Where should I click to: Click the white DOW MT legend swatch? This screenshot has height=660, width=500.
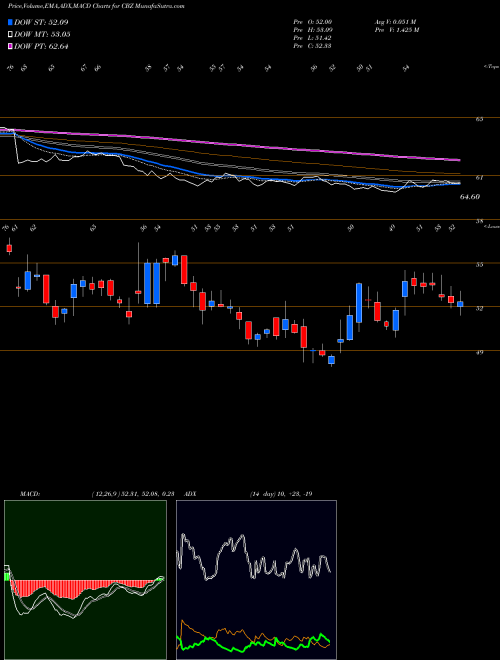11,35
